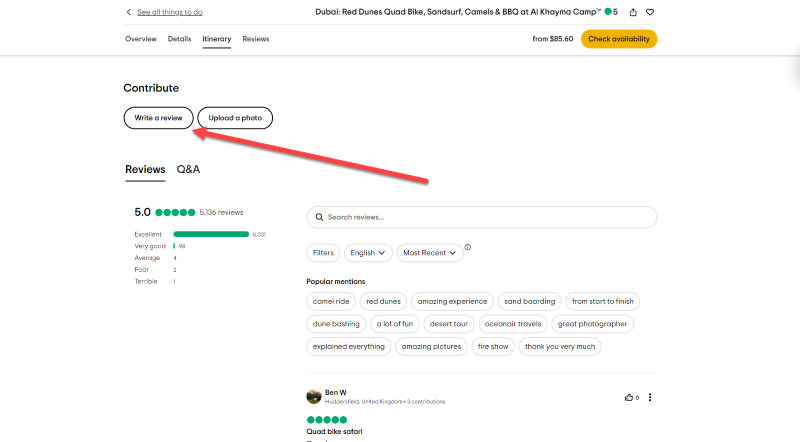This screenshot has width=800, height=442.
Task: Click Ben W's profile avatar
Action: [x=314, y=397]
